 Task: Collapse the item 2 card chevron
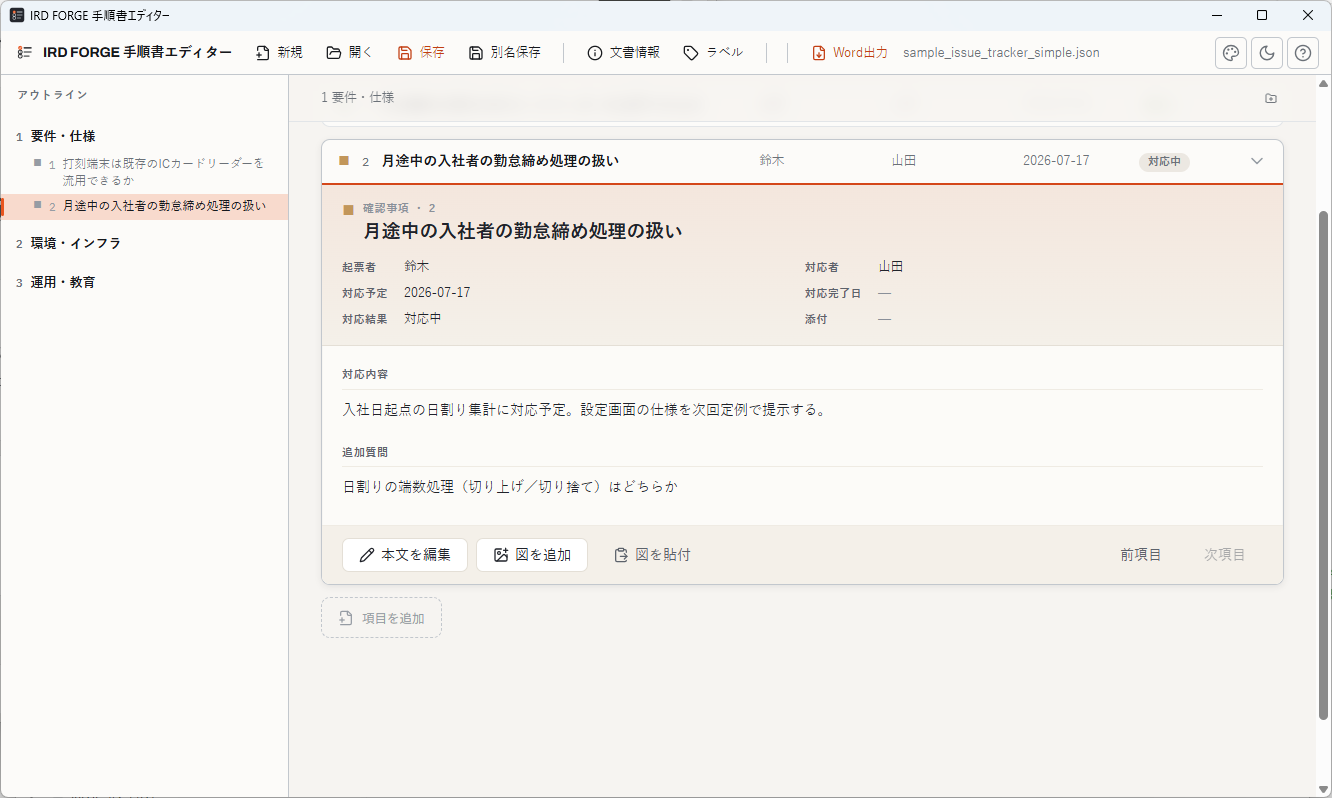1257,161
